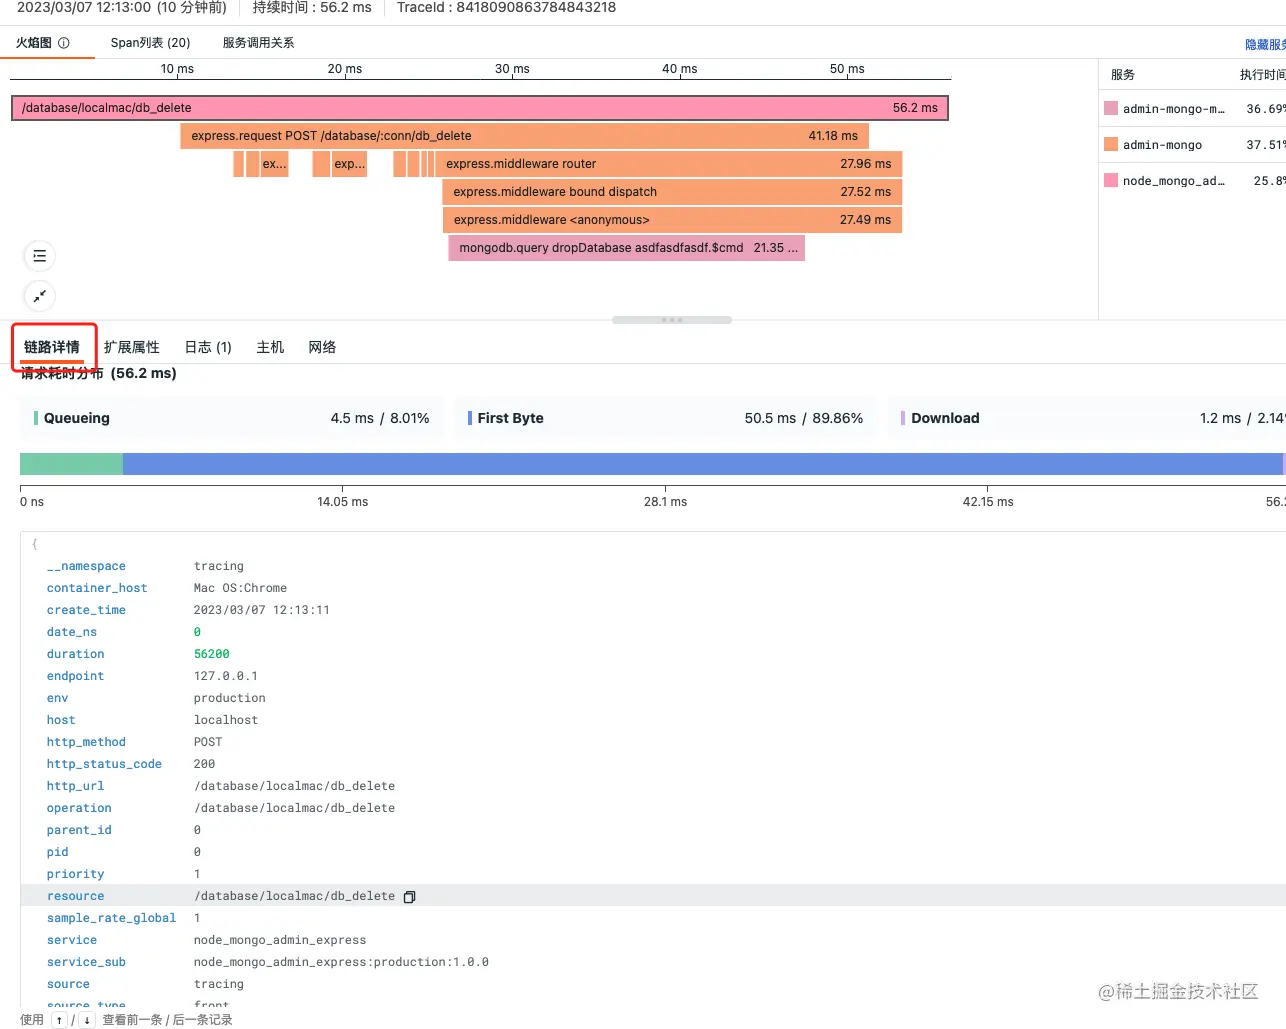Select /database/localmac/db_delete root span bar

tap(479, 108)
